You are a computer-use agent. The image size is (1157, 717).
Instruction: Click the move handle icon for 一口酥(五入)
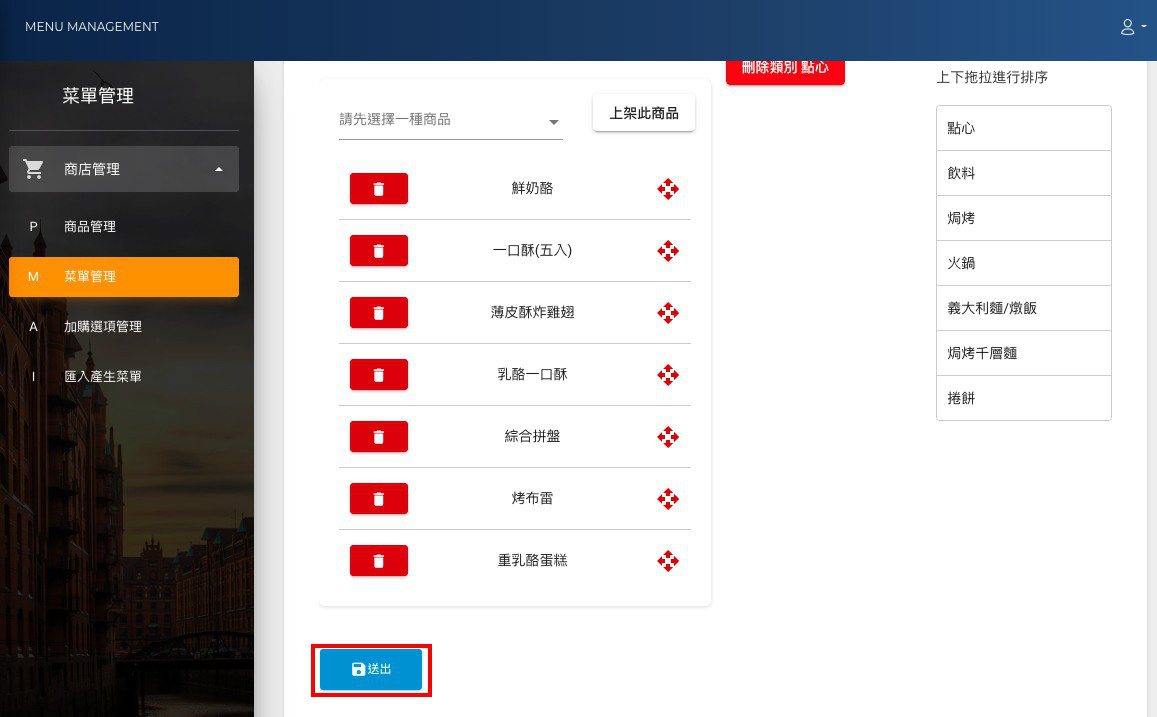[668, 251]
